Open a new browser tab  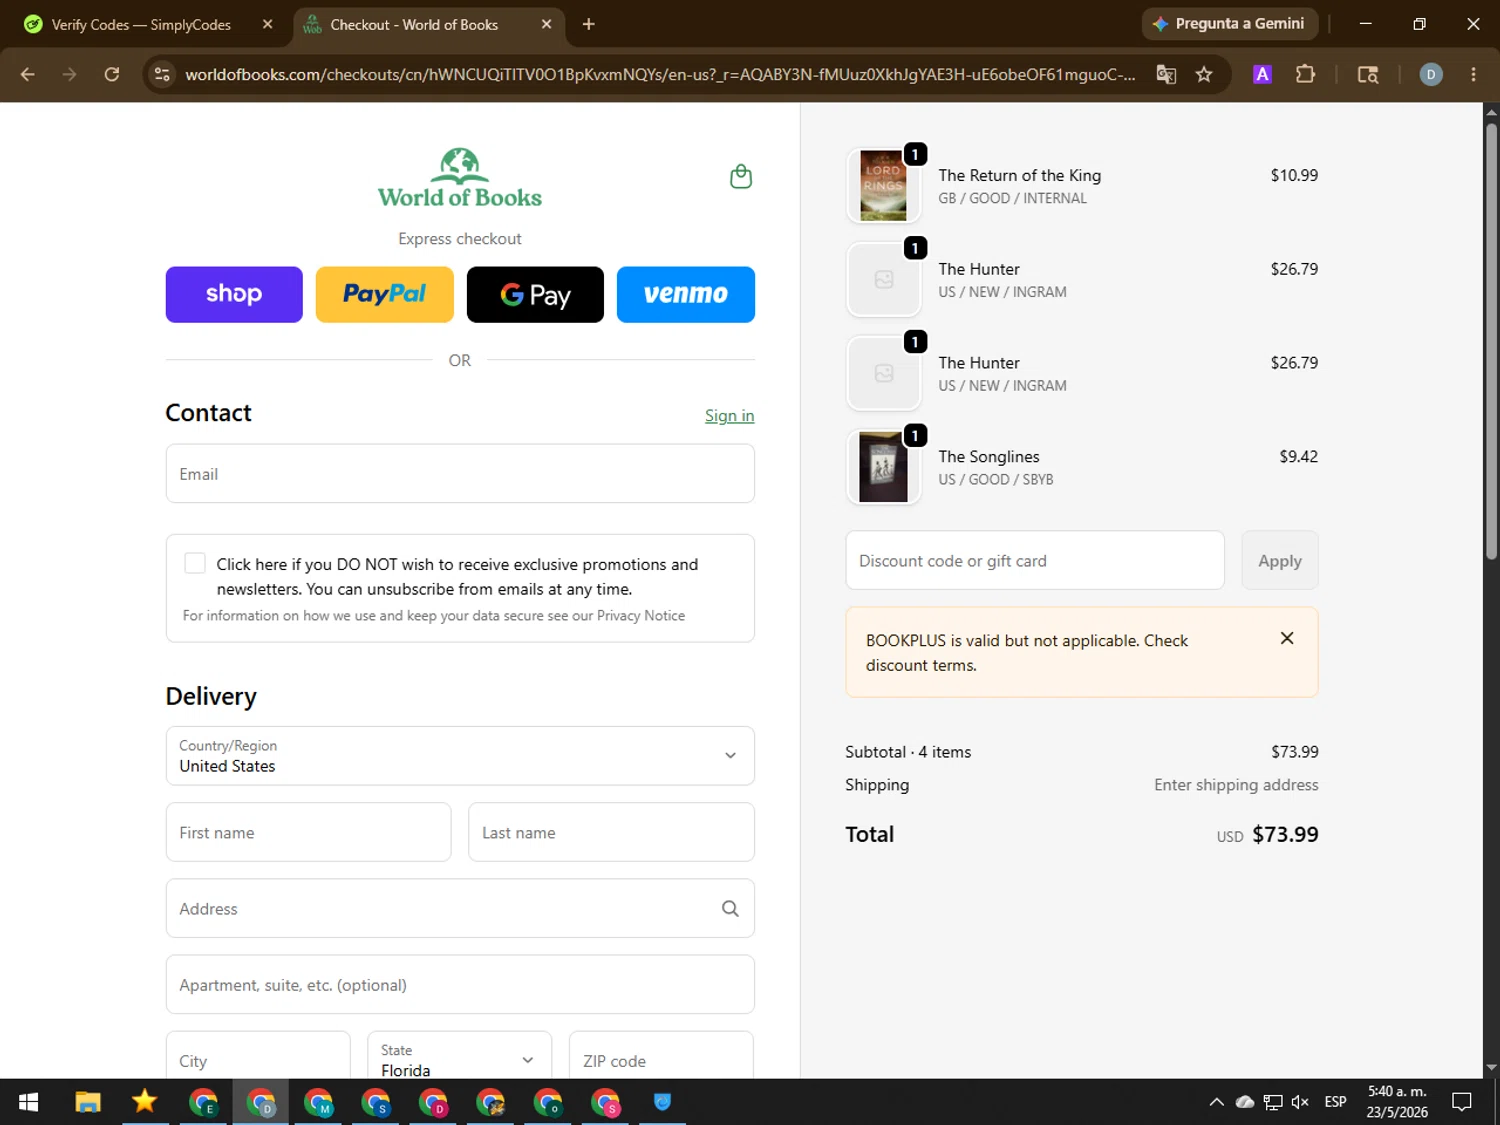(588, 24)
